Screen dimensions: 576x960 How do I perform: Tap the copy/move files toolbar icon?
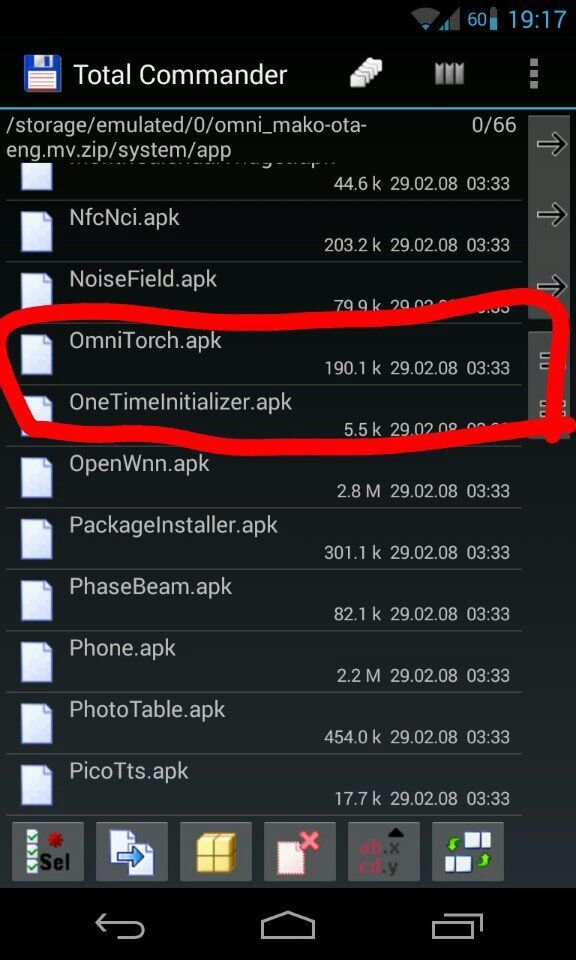(132, 852)
